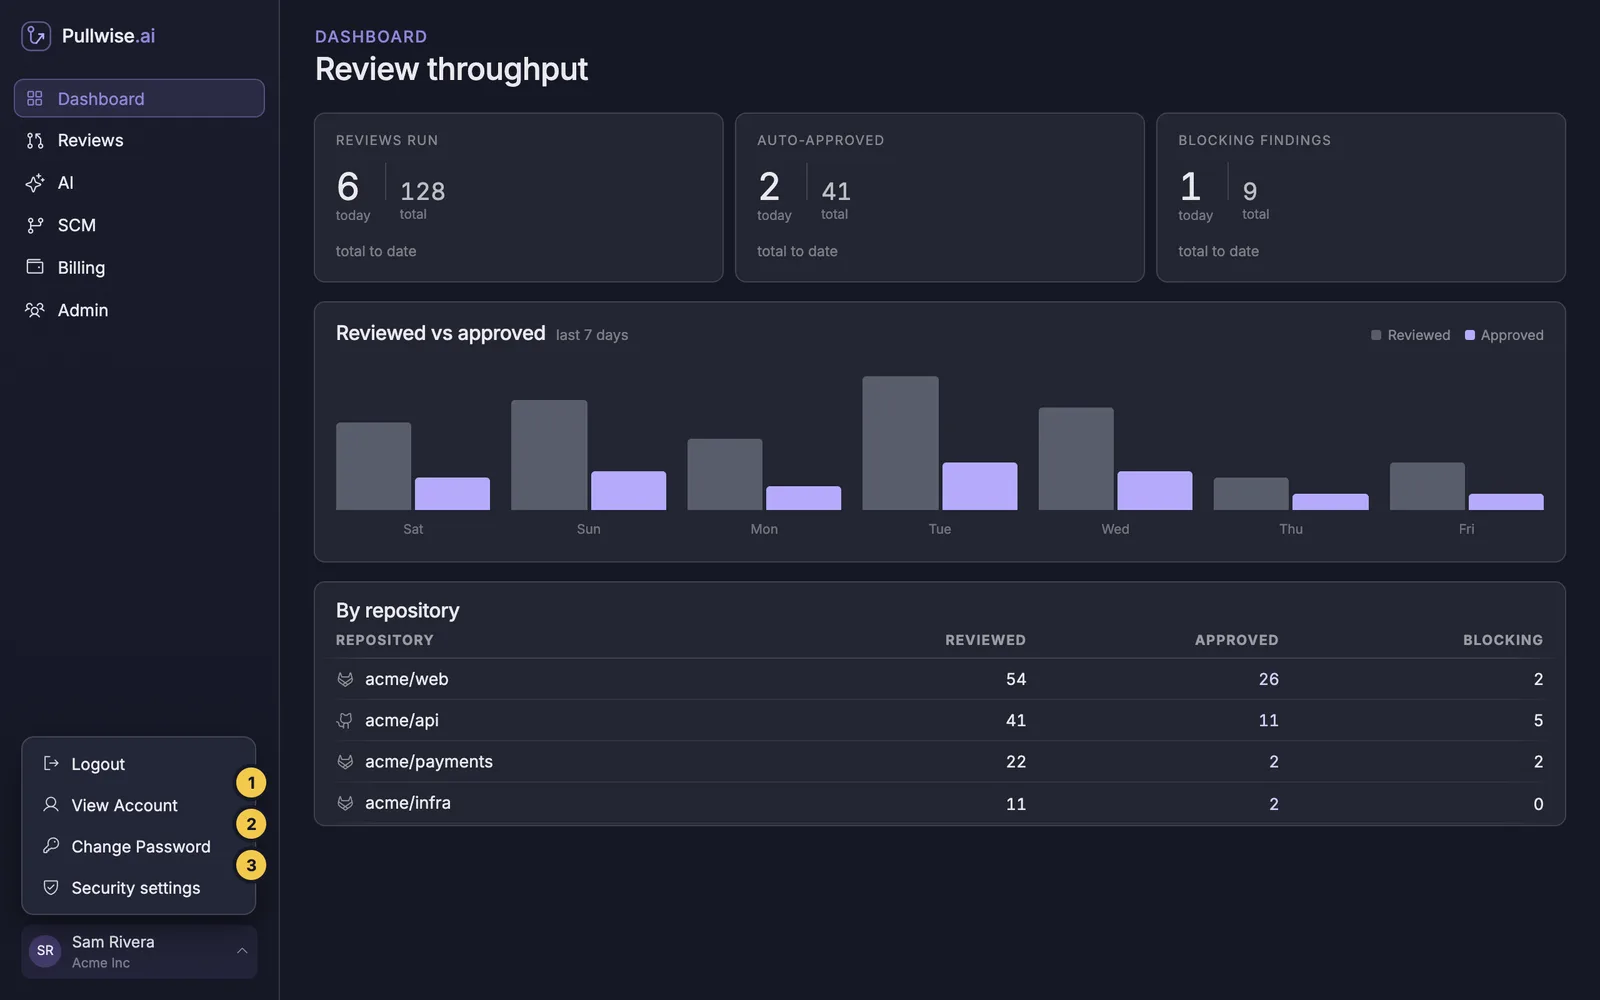The image size is (1600, 1000).
Task: Click Wednesday's gray Reviewed bar
Action: tap(1076, 458)
